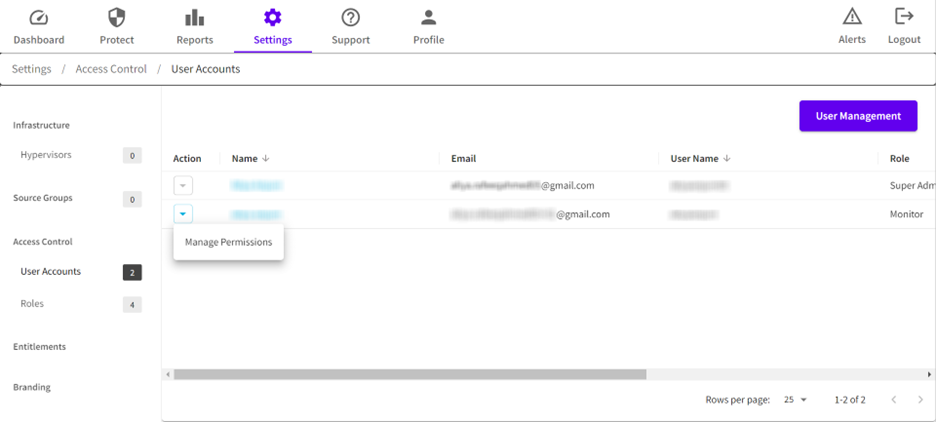
Task: Open action dropdown for Super Admin row
Action: [x=183, y=186]
